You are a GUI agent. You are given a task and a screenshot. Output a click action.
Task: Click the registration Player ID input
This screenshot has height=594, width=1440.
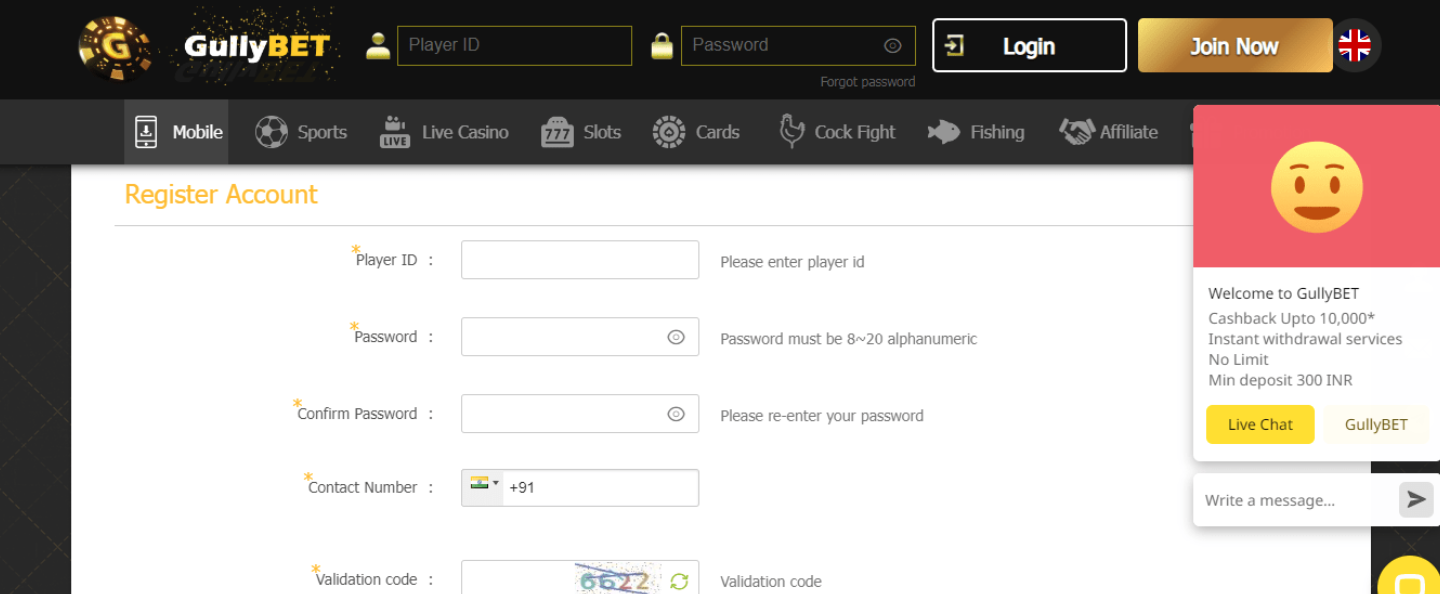coord(580,260)
